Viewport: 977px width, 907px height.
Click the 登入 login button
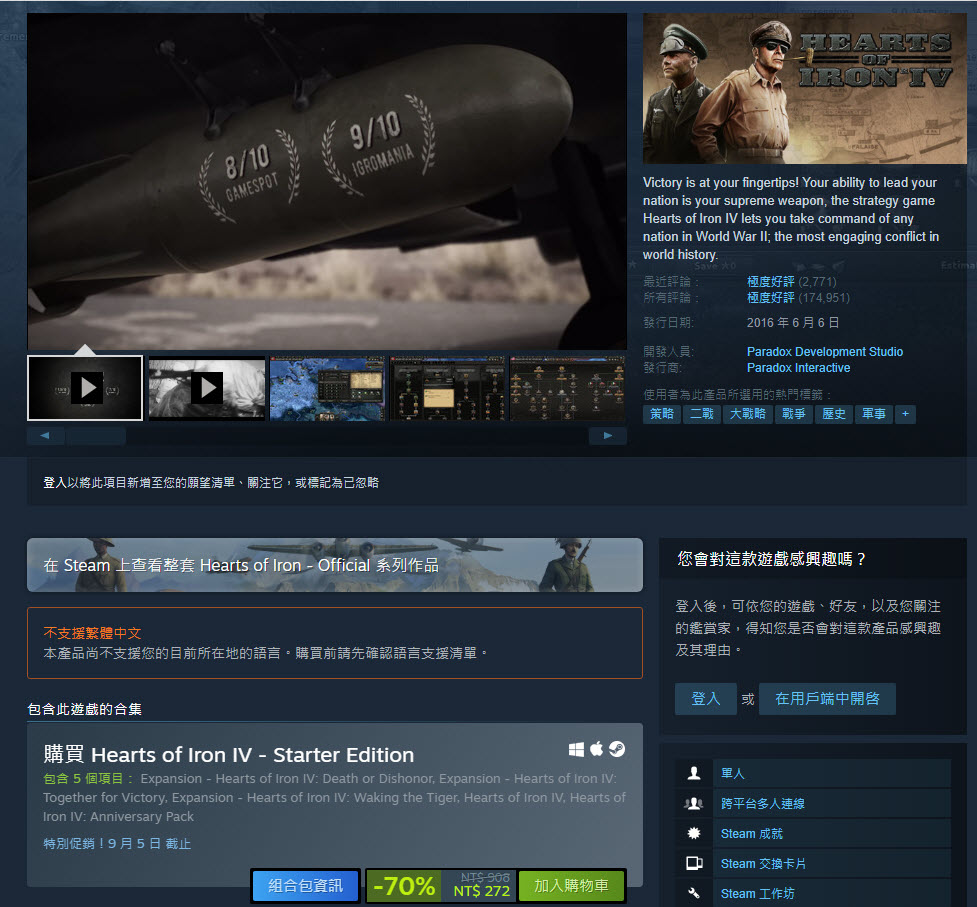[705, 699]
